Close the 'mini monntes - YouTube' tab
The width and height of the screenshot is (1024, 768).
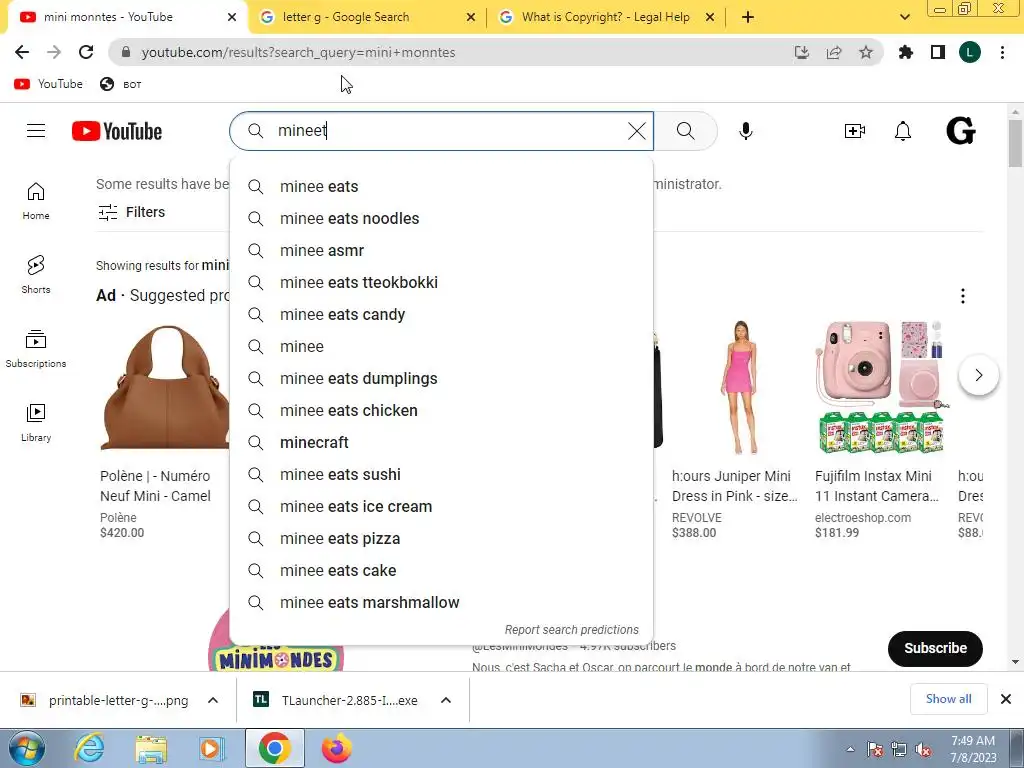point(232,18)
